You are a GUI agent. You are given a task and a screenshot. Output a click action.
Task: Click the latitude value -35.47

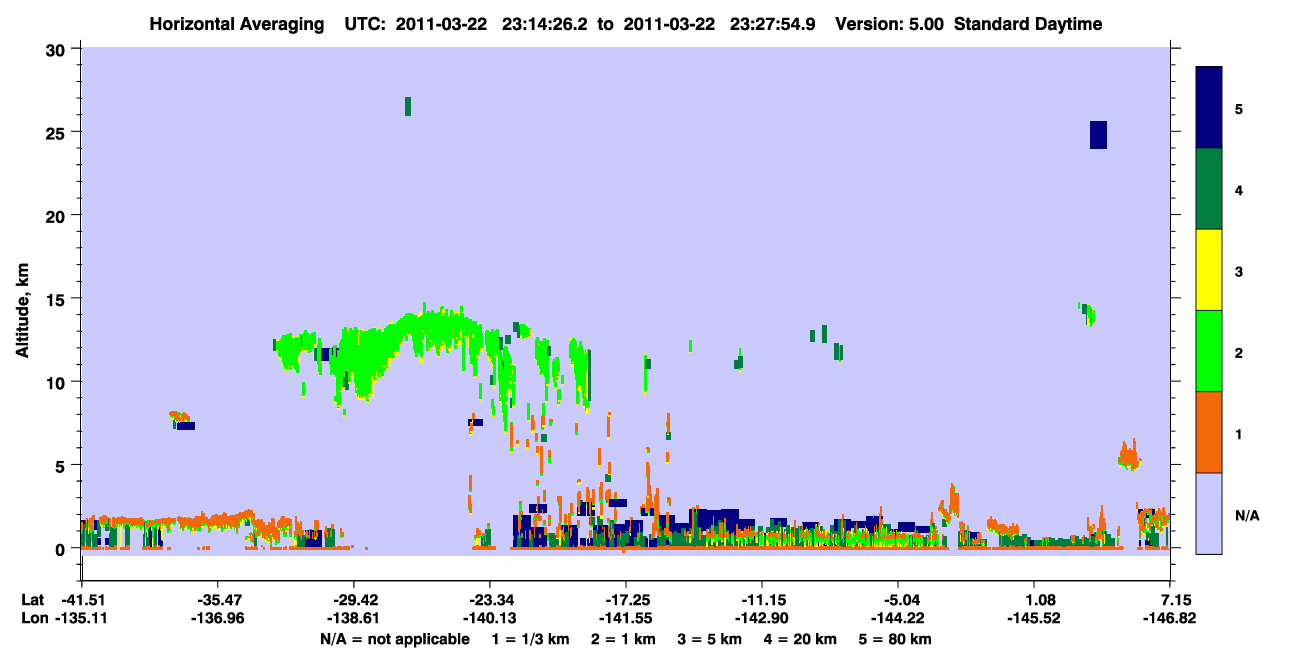218,600
